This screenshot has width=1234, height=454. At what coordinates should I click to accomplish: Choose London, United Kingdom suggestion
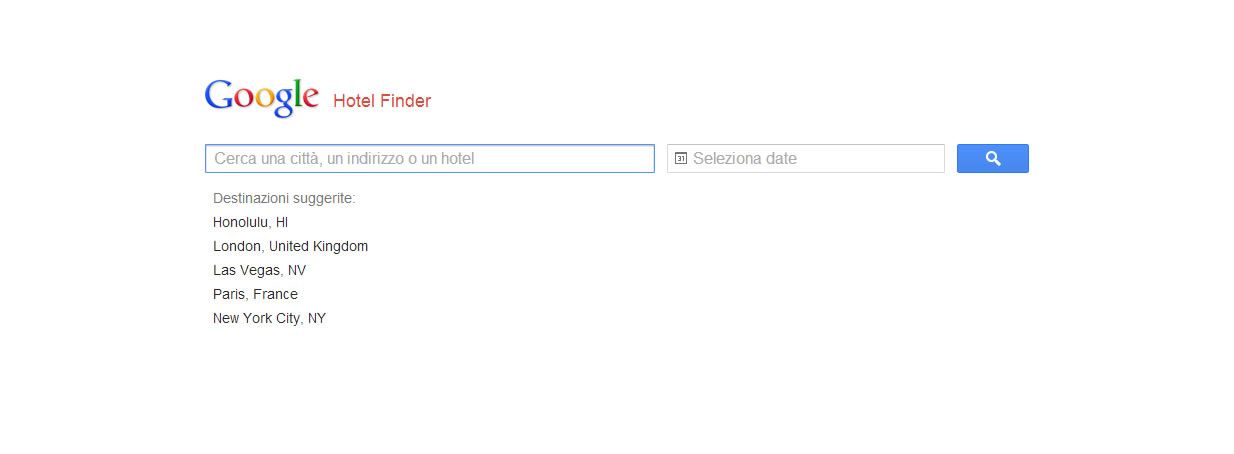coord(290,246)
